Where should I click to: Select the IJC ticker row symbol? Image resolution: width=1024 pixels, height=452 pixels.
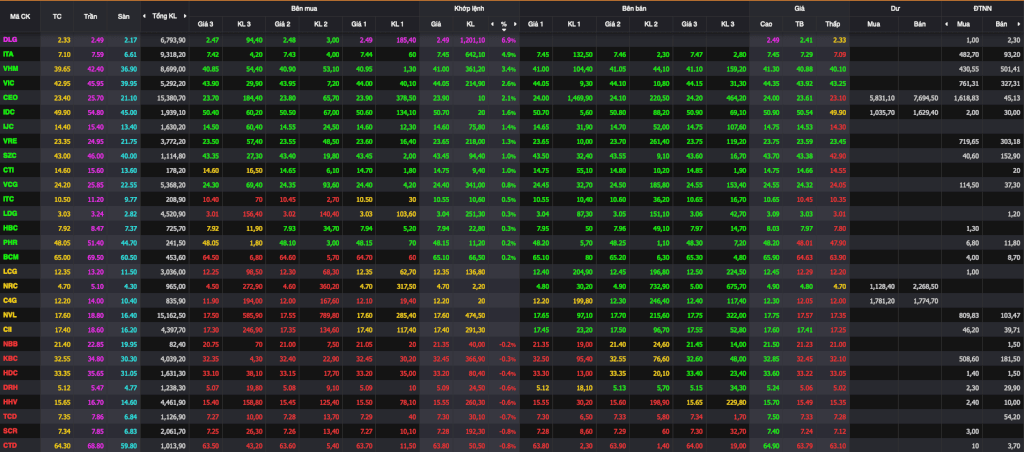point(8,125)
